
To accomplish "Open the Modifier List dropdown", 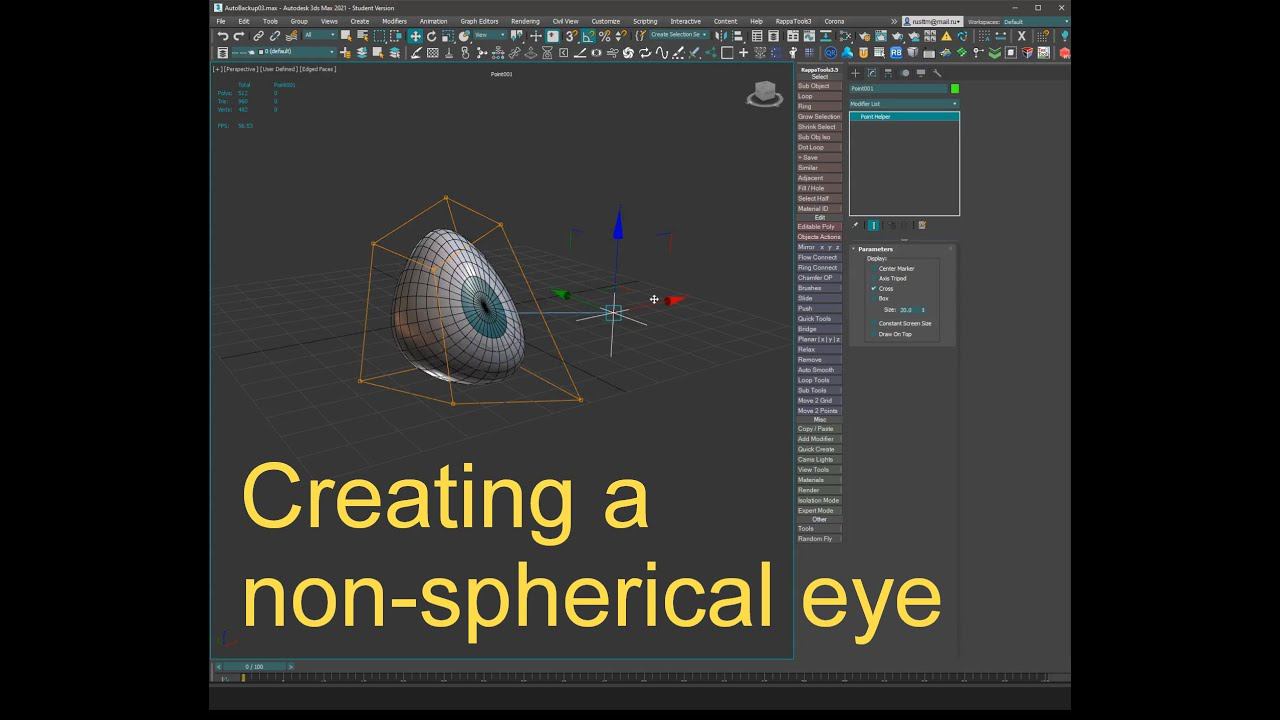I will click(904, 104).
